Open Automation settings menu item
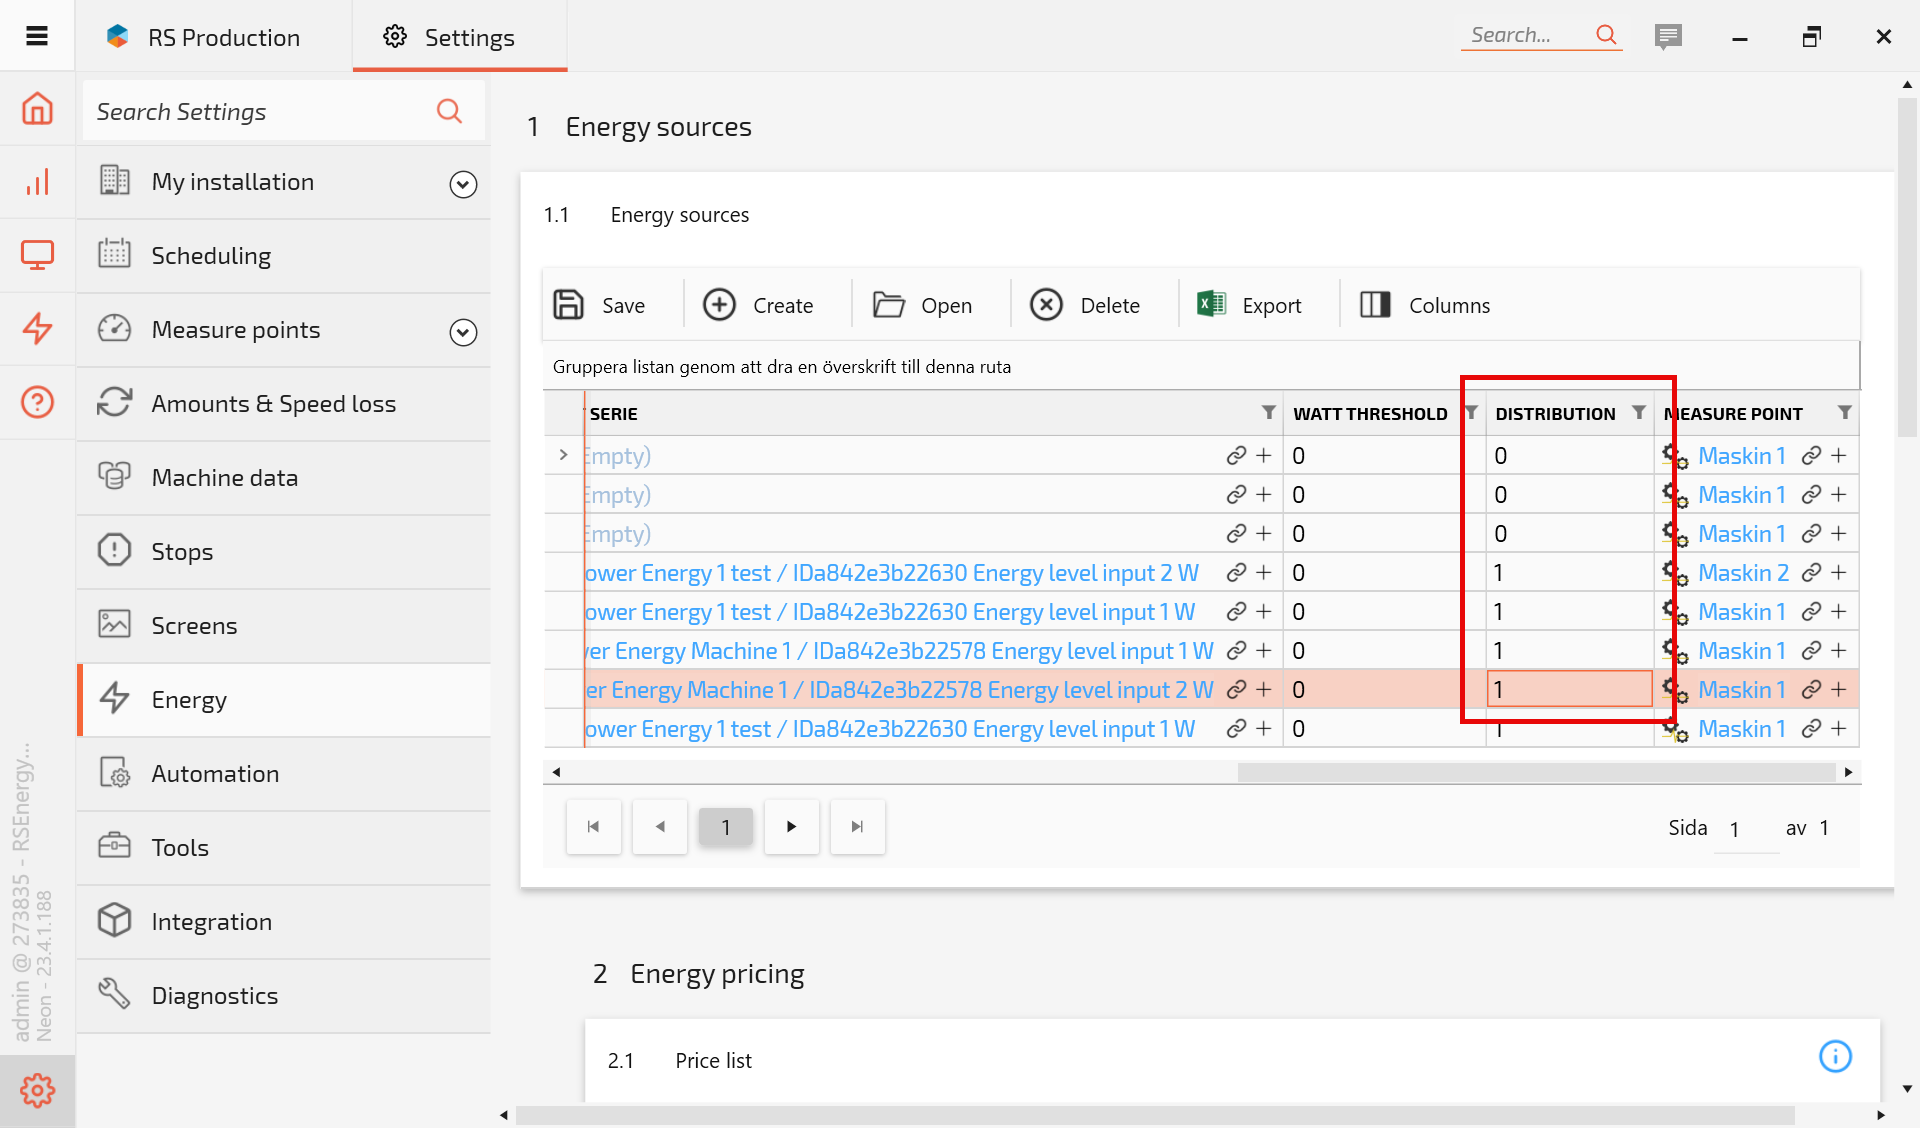 pos(215,773)
